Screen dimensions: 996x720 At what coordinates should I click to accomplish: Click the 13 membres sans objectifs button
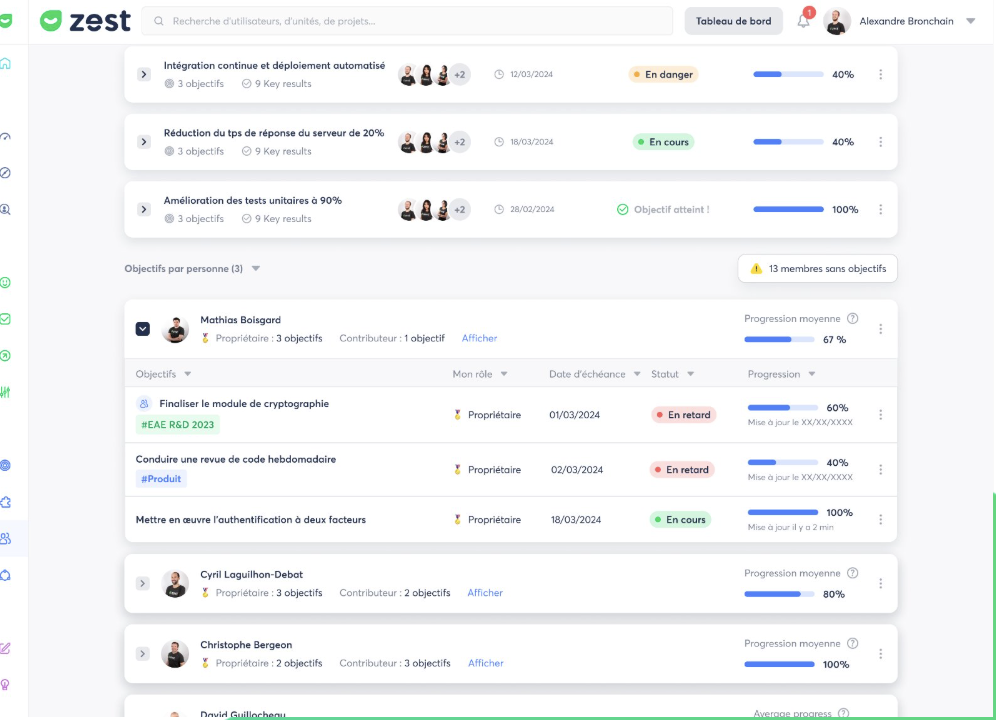pyautogui.click(x=817, y=269)
